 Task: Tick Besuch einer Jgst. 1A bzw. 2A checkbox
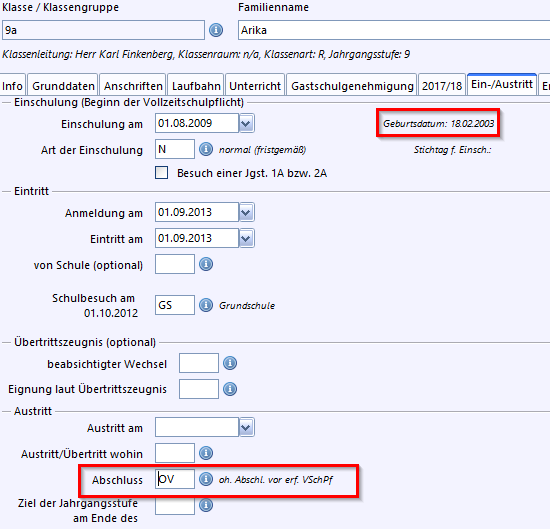click(161, 173)
